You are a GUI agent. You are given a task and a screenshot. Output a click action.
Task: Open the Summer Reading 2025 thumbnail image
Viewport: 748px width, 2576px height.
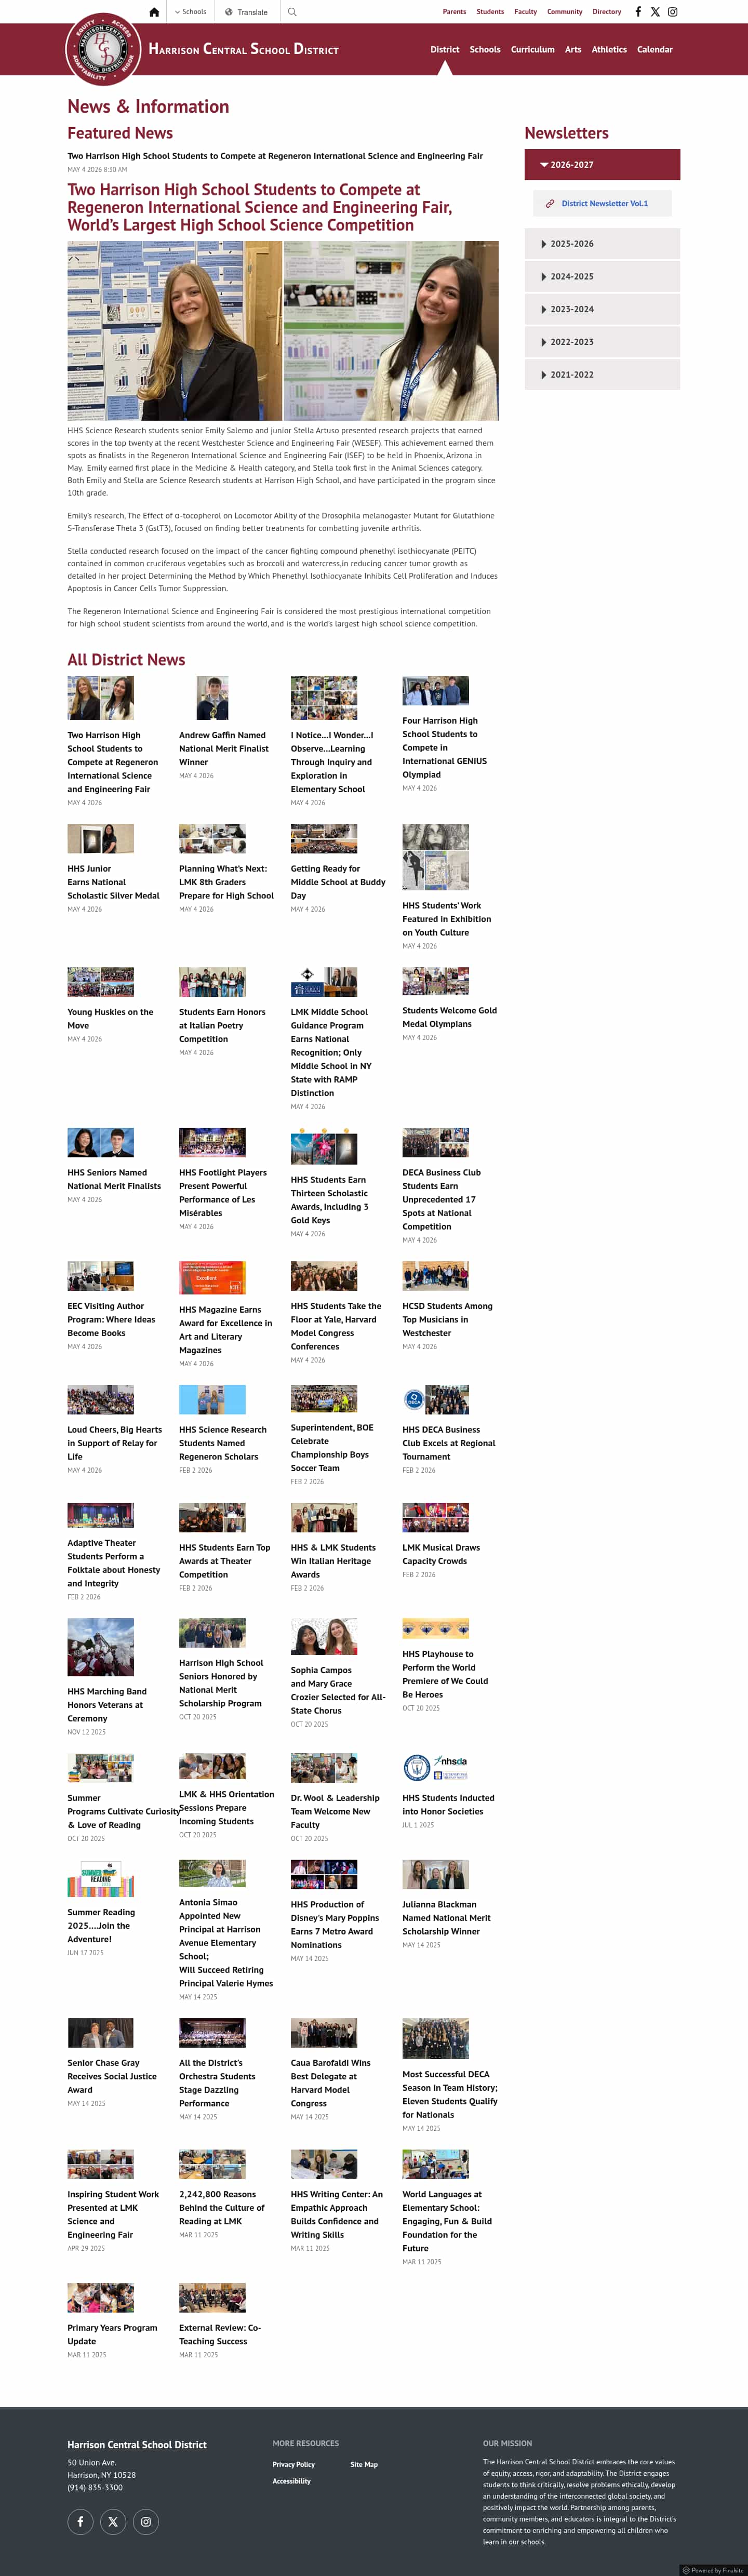100,1879
